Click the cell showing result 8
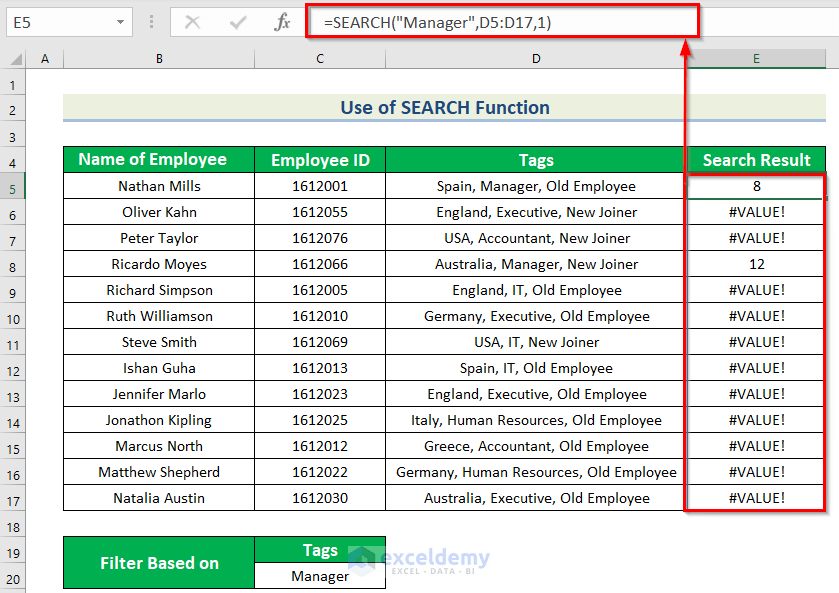This screenshot has height=593, width=839. (x=756, y=186)
